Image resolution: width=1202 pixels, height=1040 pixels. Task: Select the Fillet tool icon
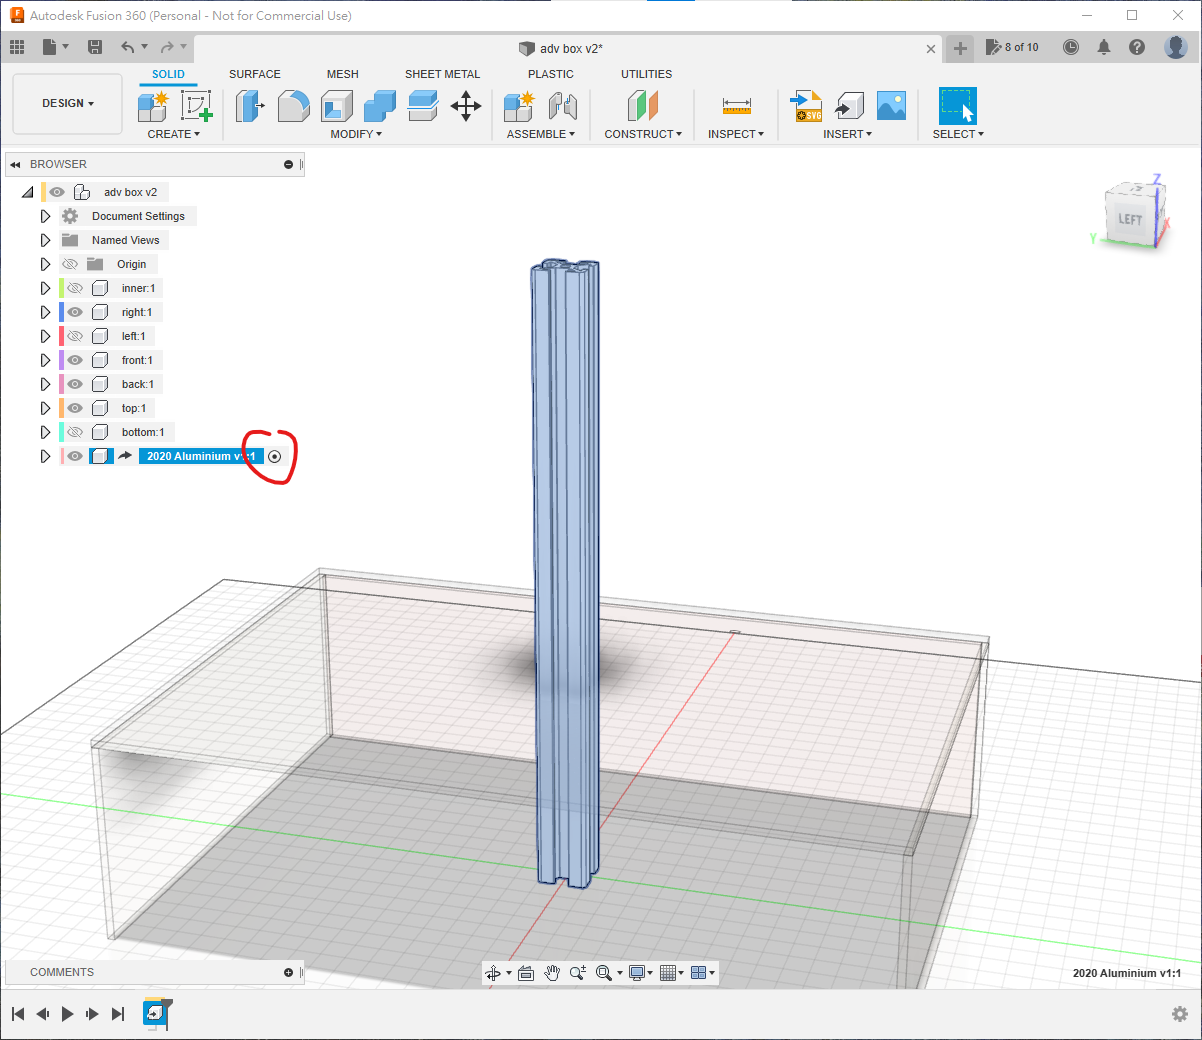[x=293, y=105]
